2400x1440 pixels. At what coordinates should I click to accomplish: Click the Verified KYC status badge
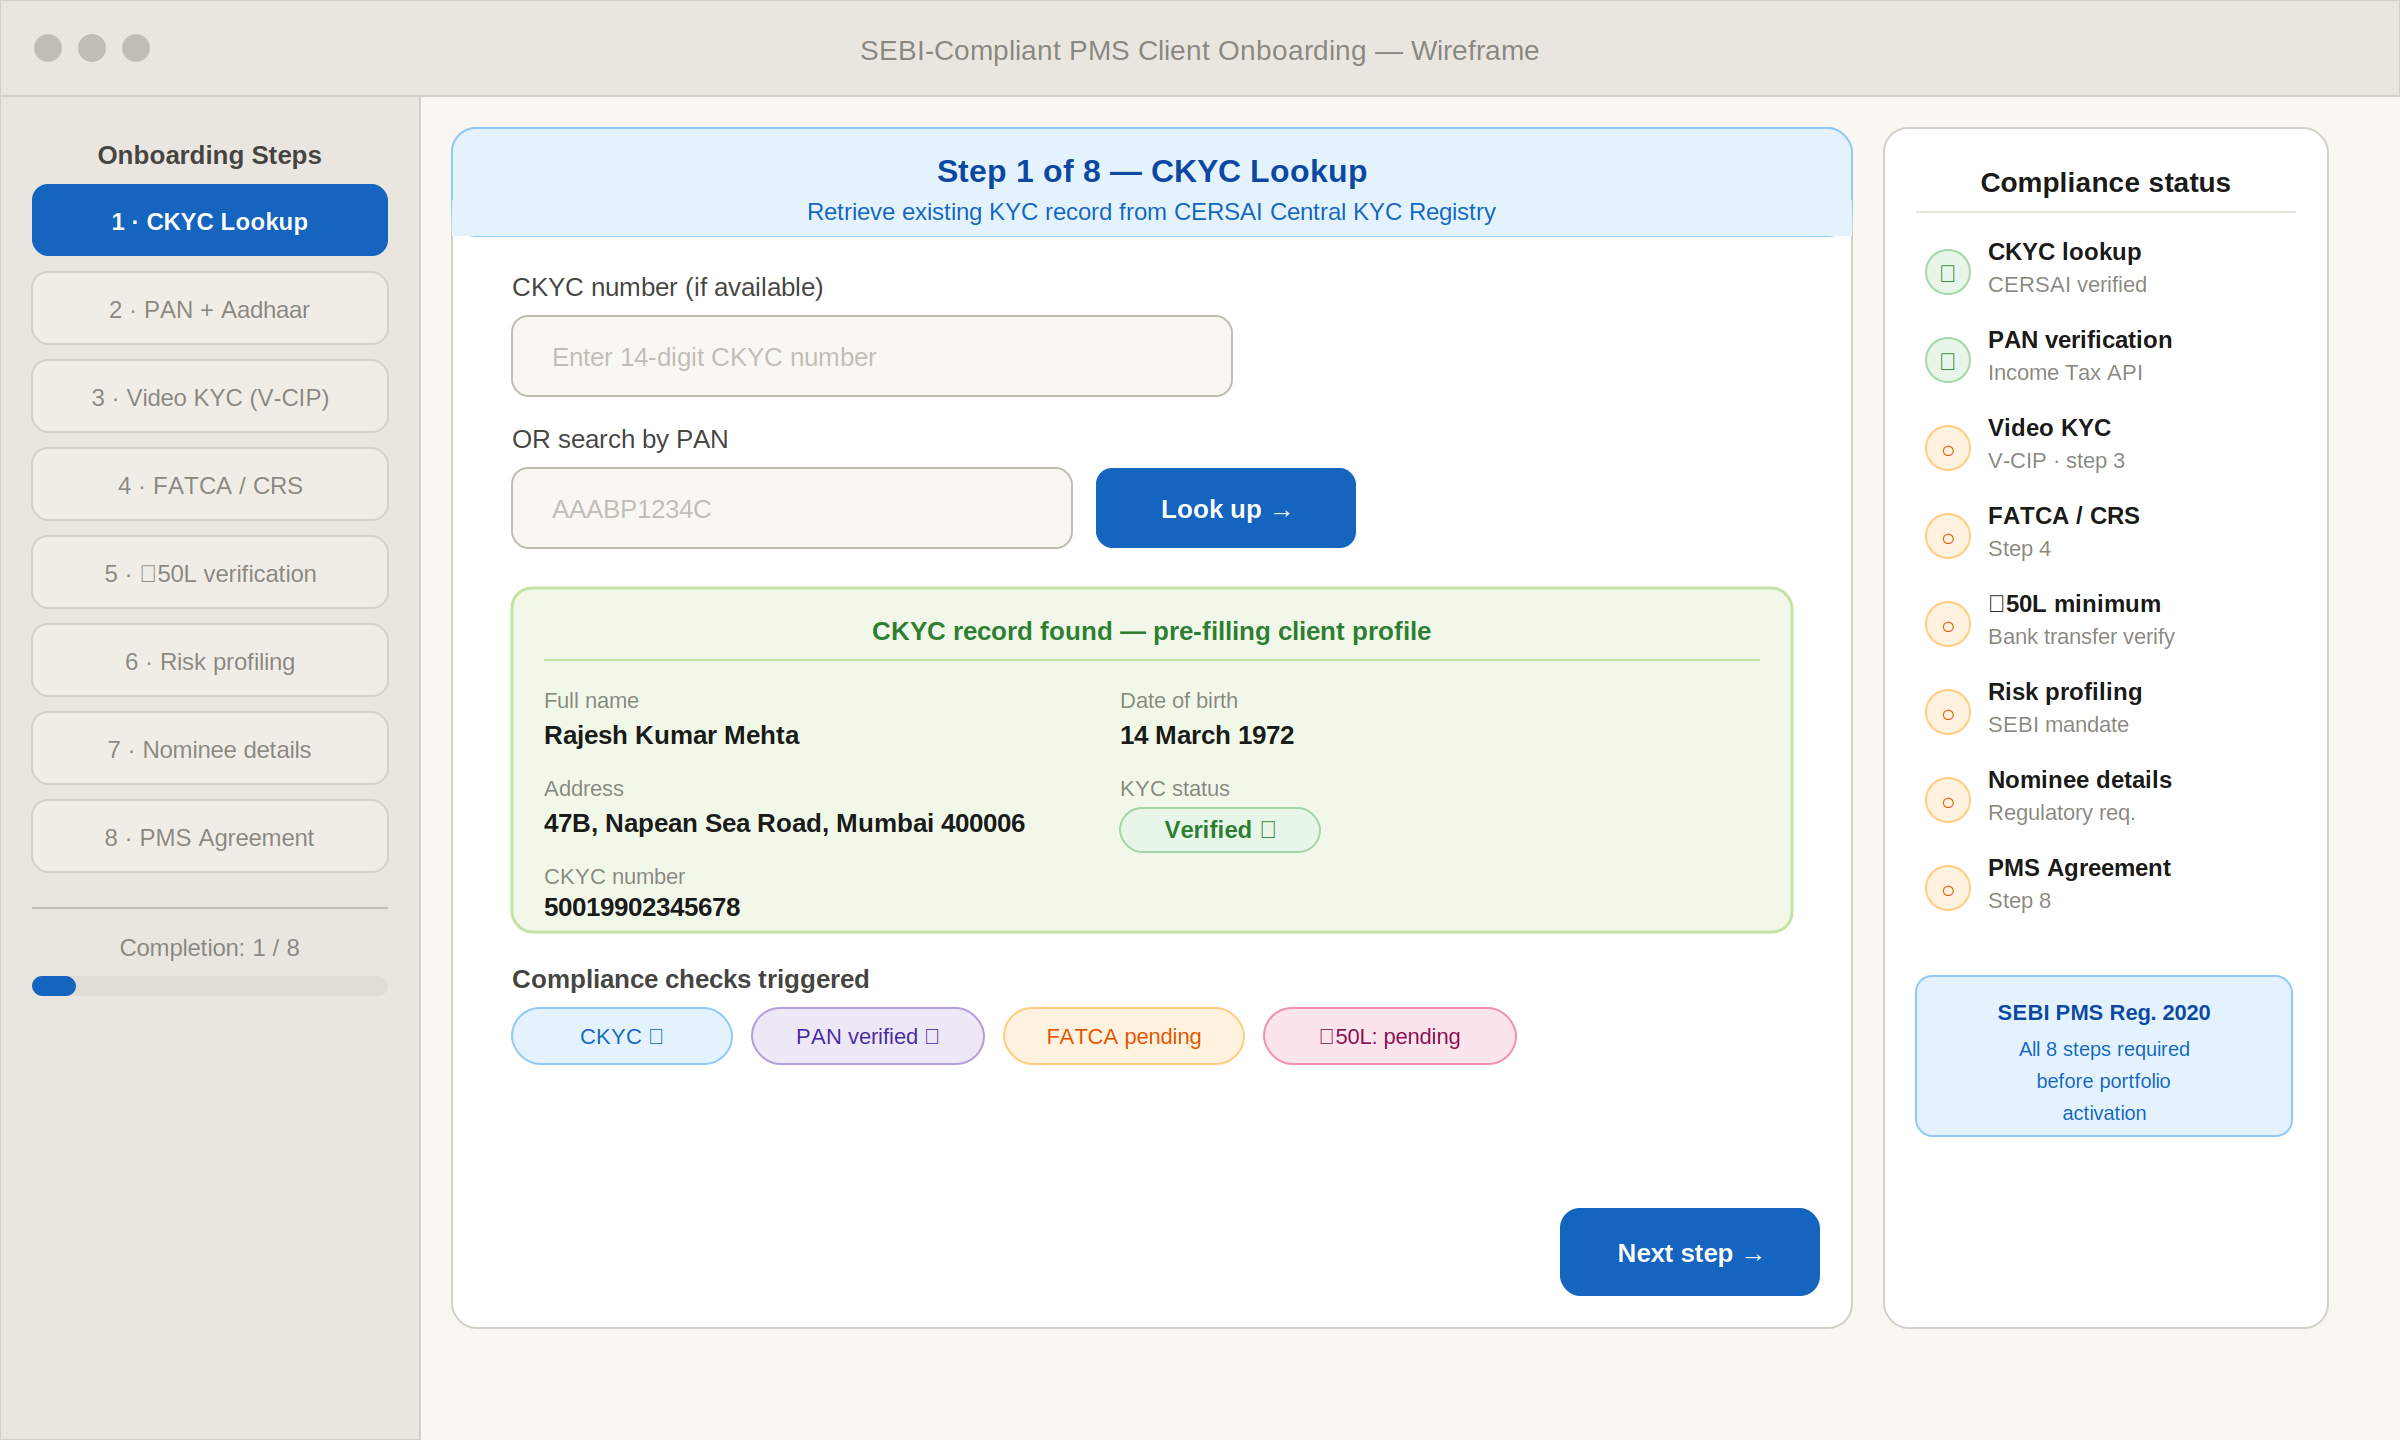[x=1220, y=830]
